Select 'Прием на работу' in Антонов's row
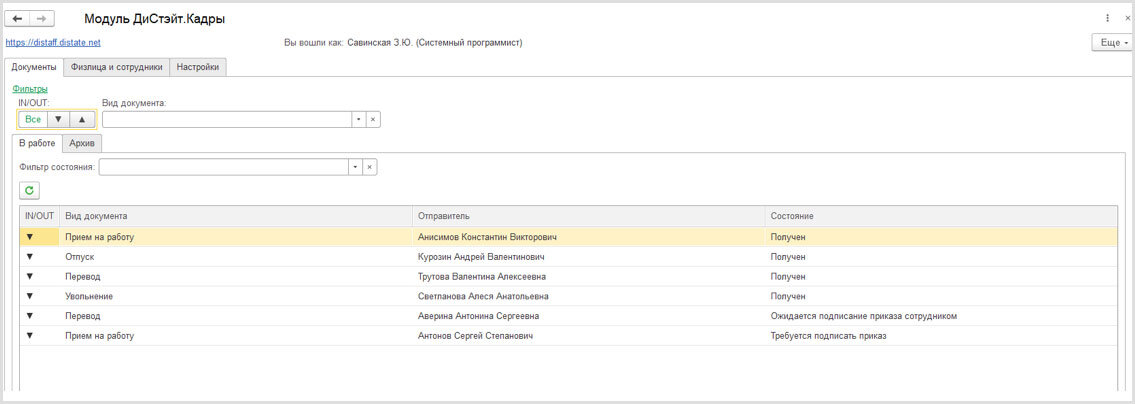This screenshot has height=404, width=1135. pyautogui.click(x=100, y=336)
